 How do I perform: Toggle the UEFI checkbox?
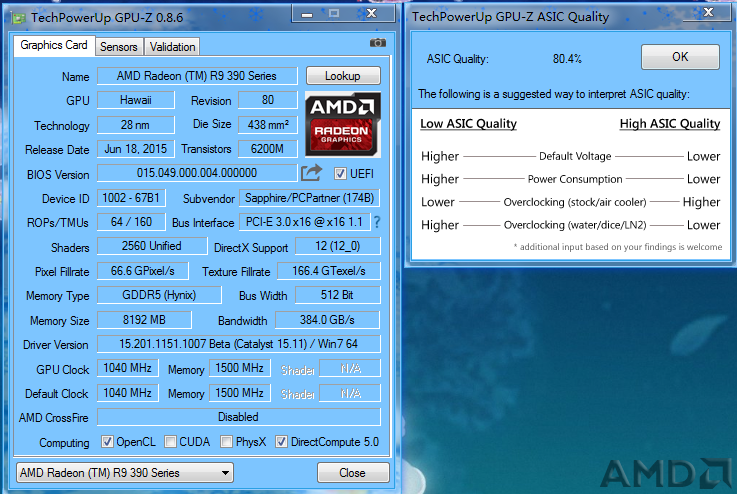coord(340,173)
